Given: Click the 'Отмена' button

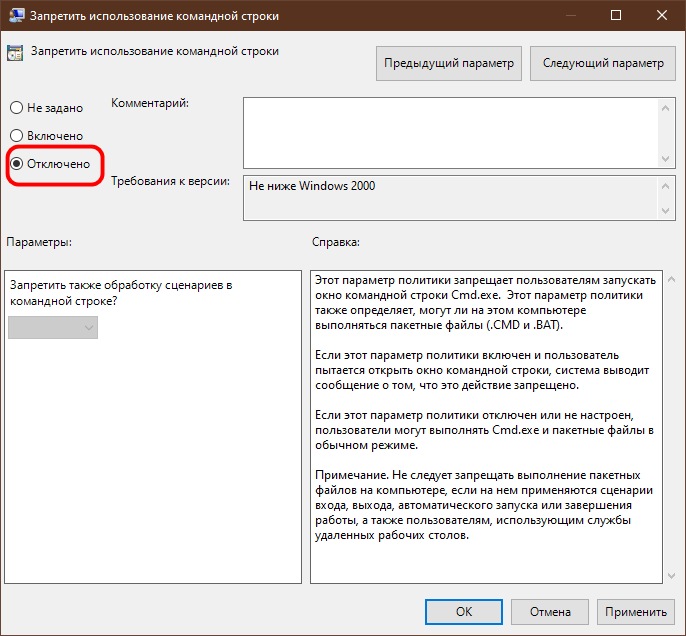Looking at the screenshot, I should [550, 612].
